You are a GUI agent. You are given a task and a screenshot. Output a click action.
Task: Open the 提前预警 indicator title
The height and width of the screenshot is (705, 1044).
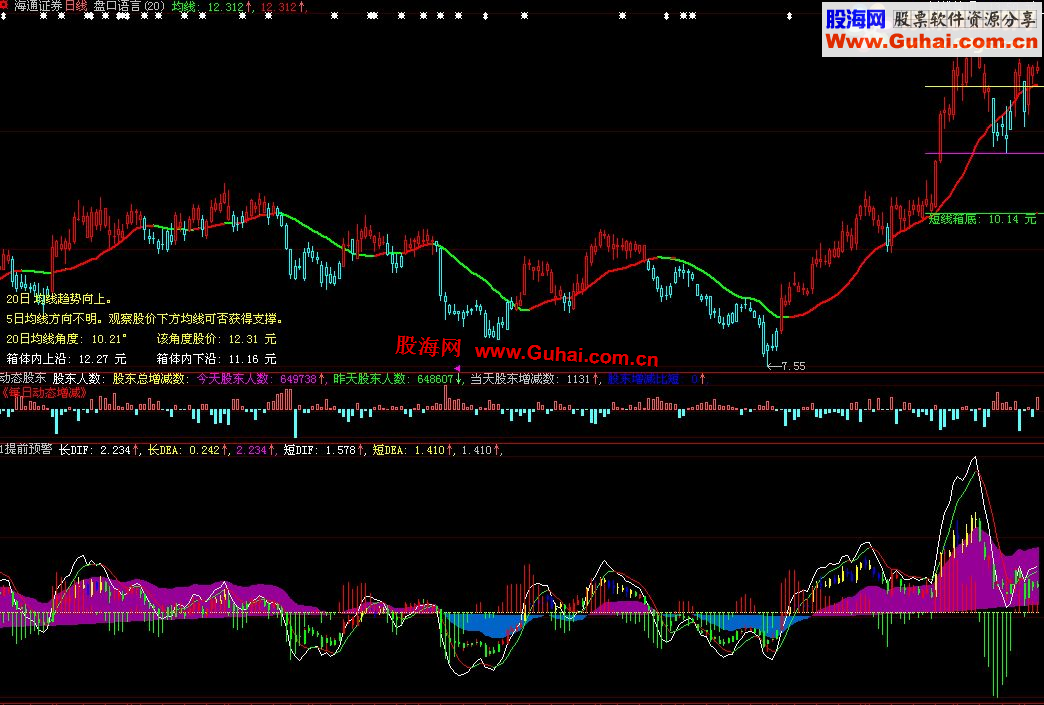pos(27,449)
